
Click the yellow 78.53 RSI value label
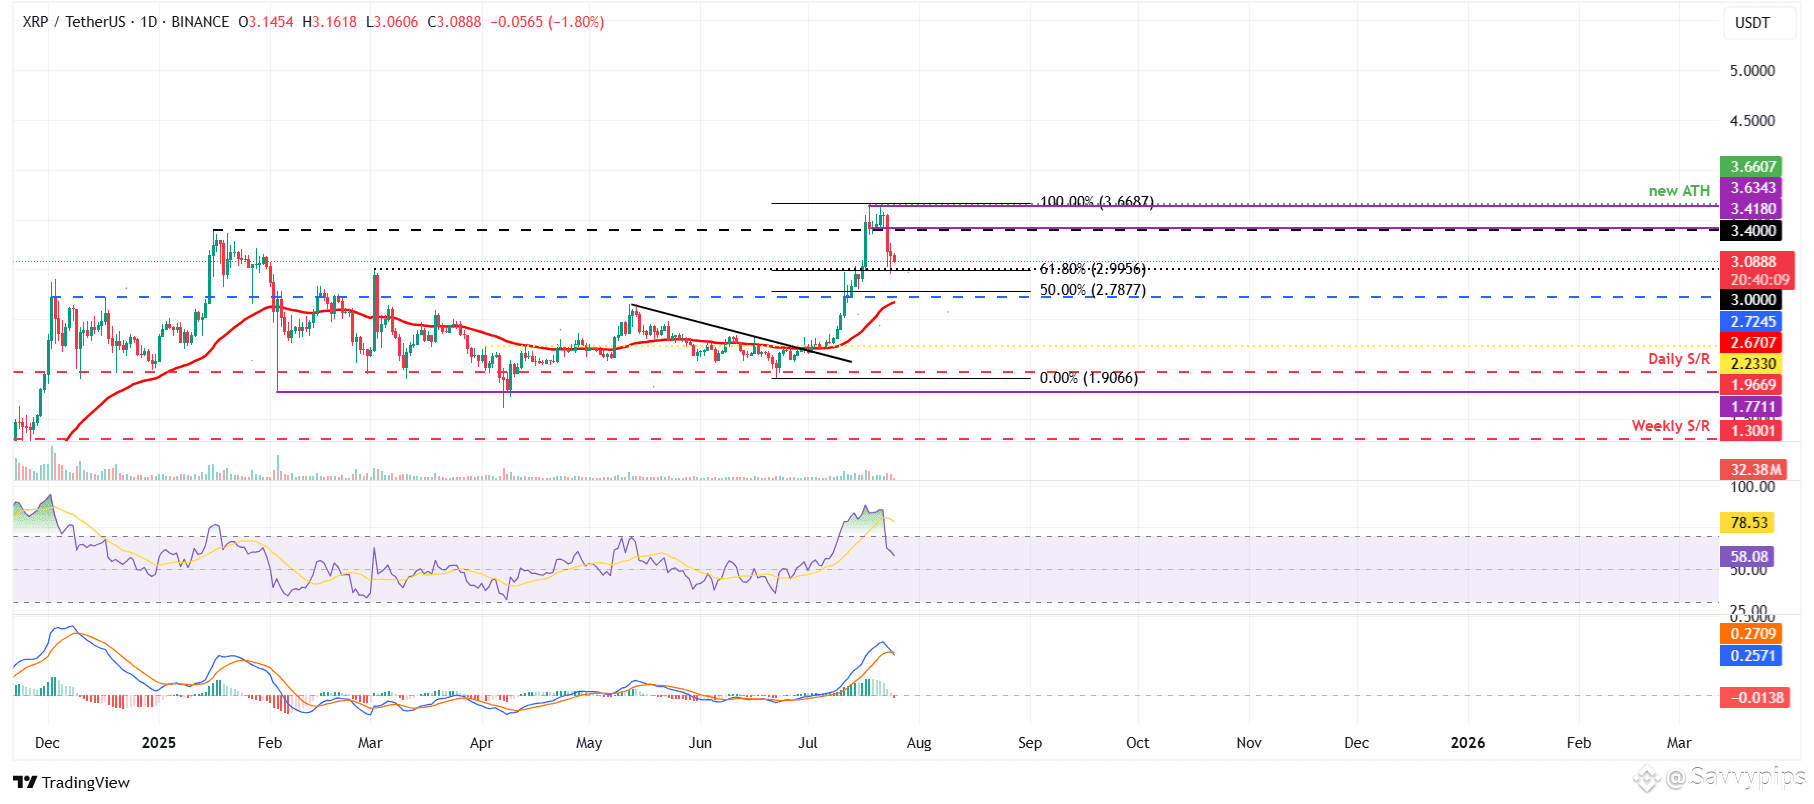(x=1748, y=522)
